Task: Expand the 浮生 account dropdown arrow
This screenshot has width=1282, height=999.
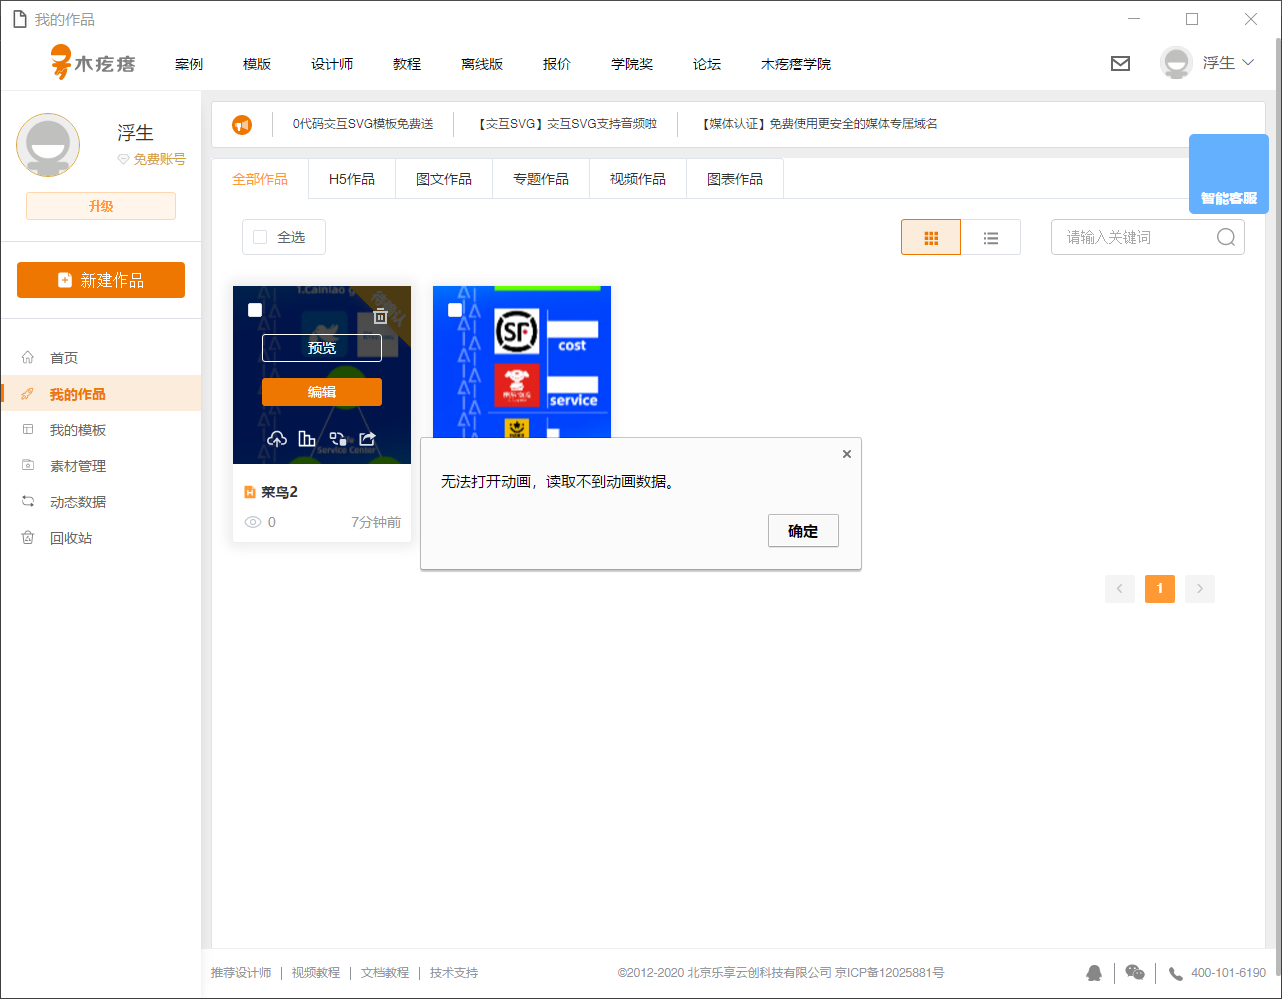Action: [x=1248, y=63]
